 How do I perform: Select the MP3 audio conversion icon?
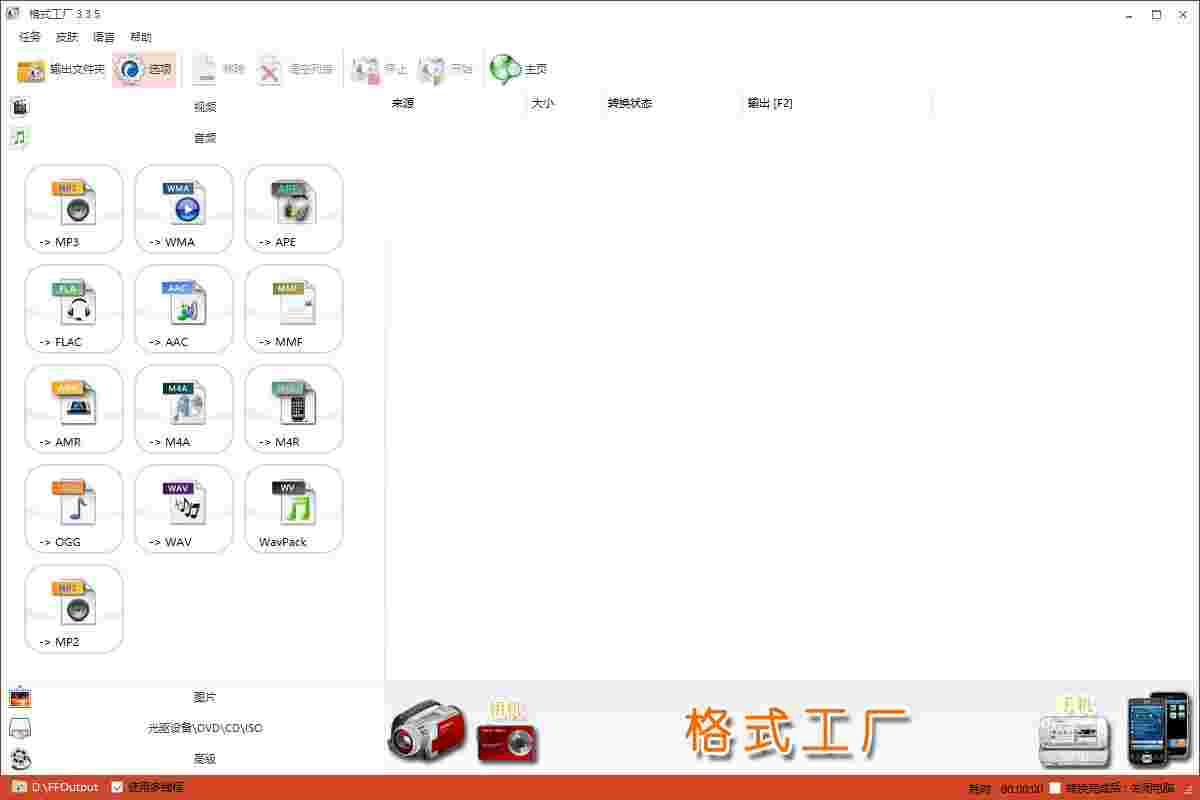73,208
